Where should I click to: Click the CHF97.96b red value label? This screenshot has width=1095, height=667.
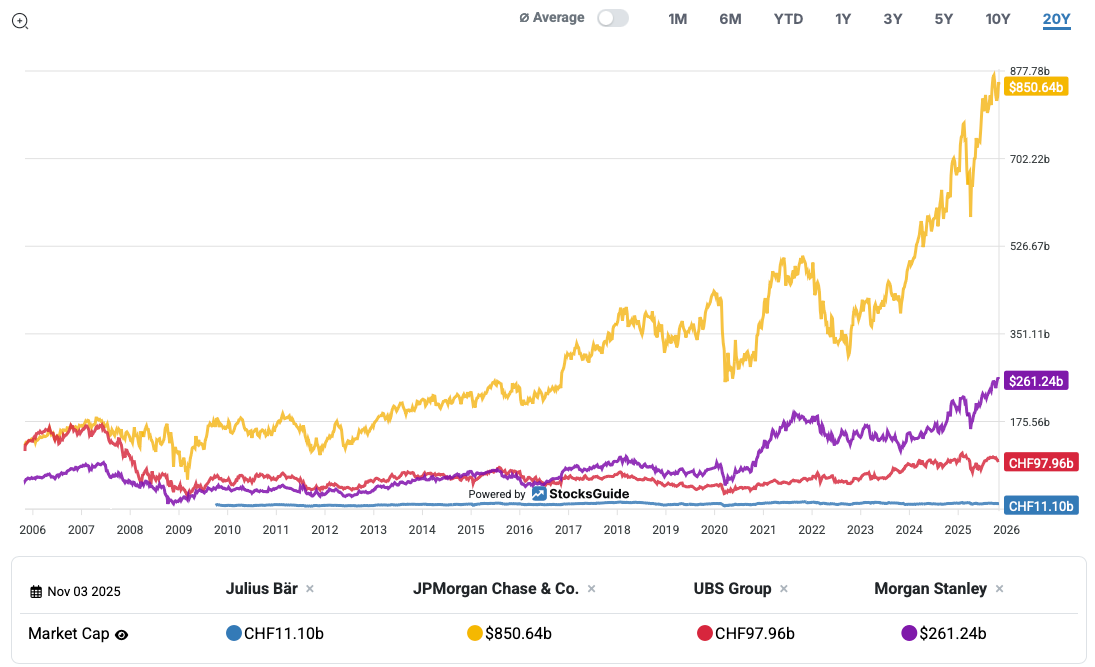coord(1040,462)
